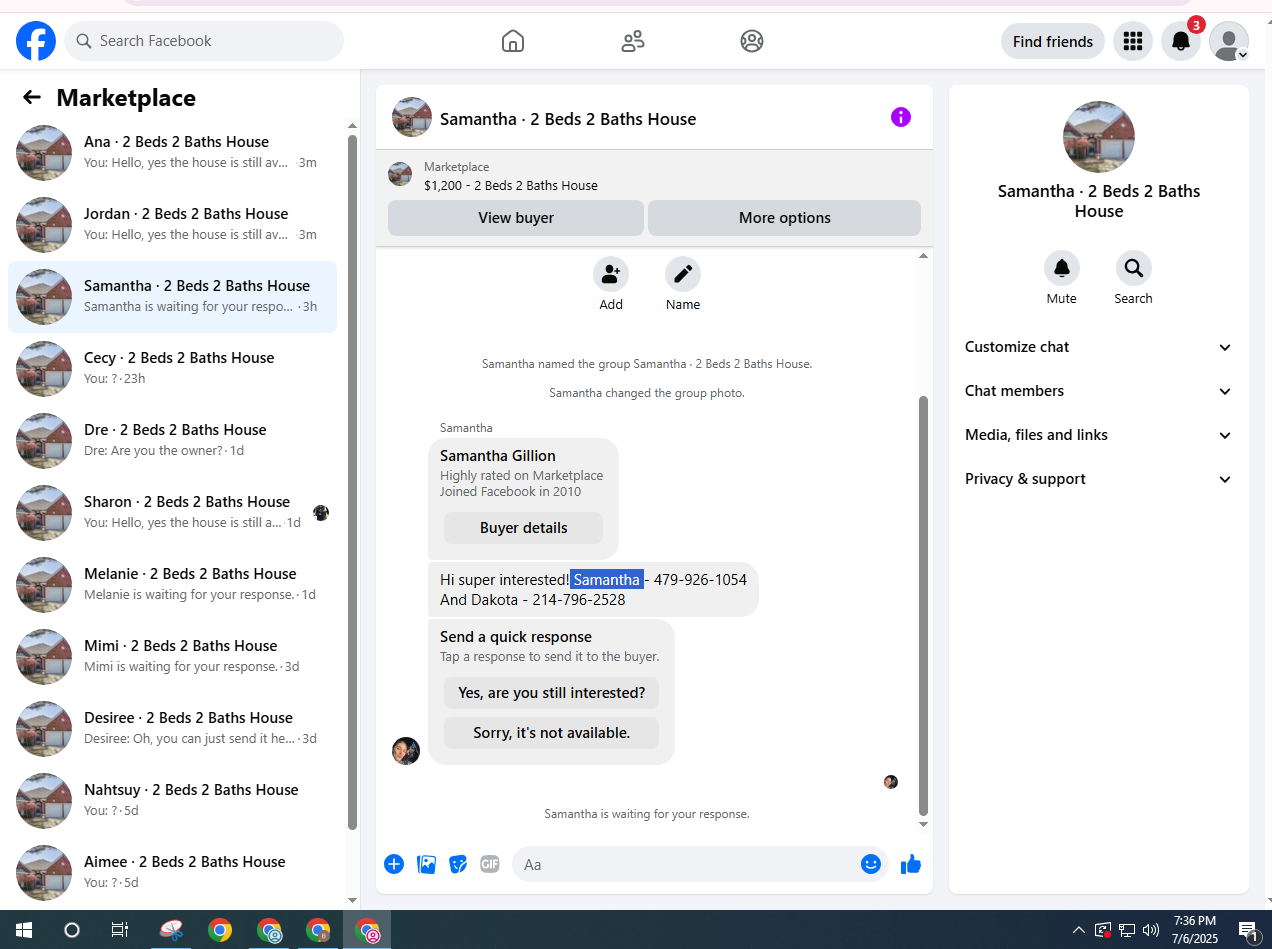Open conversation information purple icon

click(901, 118)
